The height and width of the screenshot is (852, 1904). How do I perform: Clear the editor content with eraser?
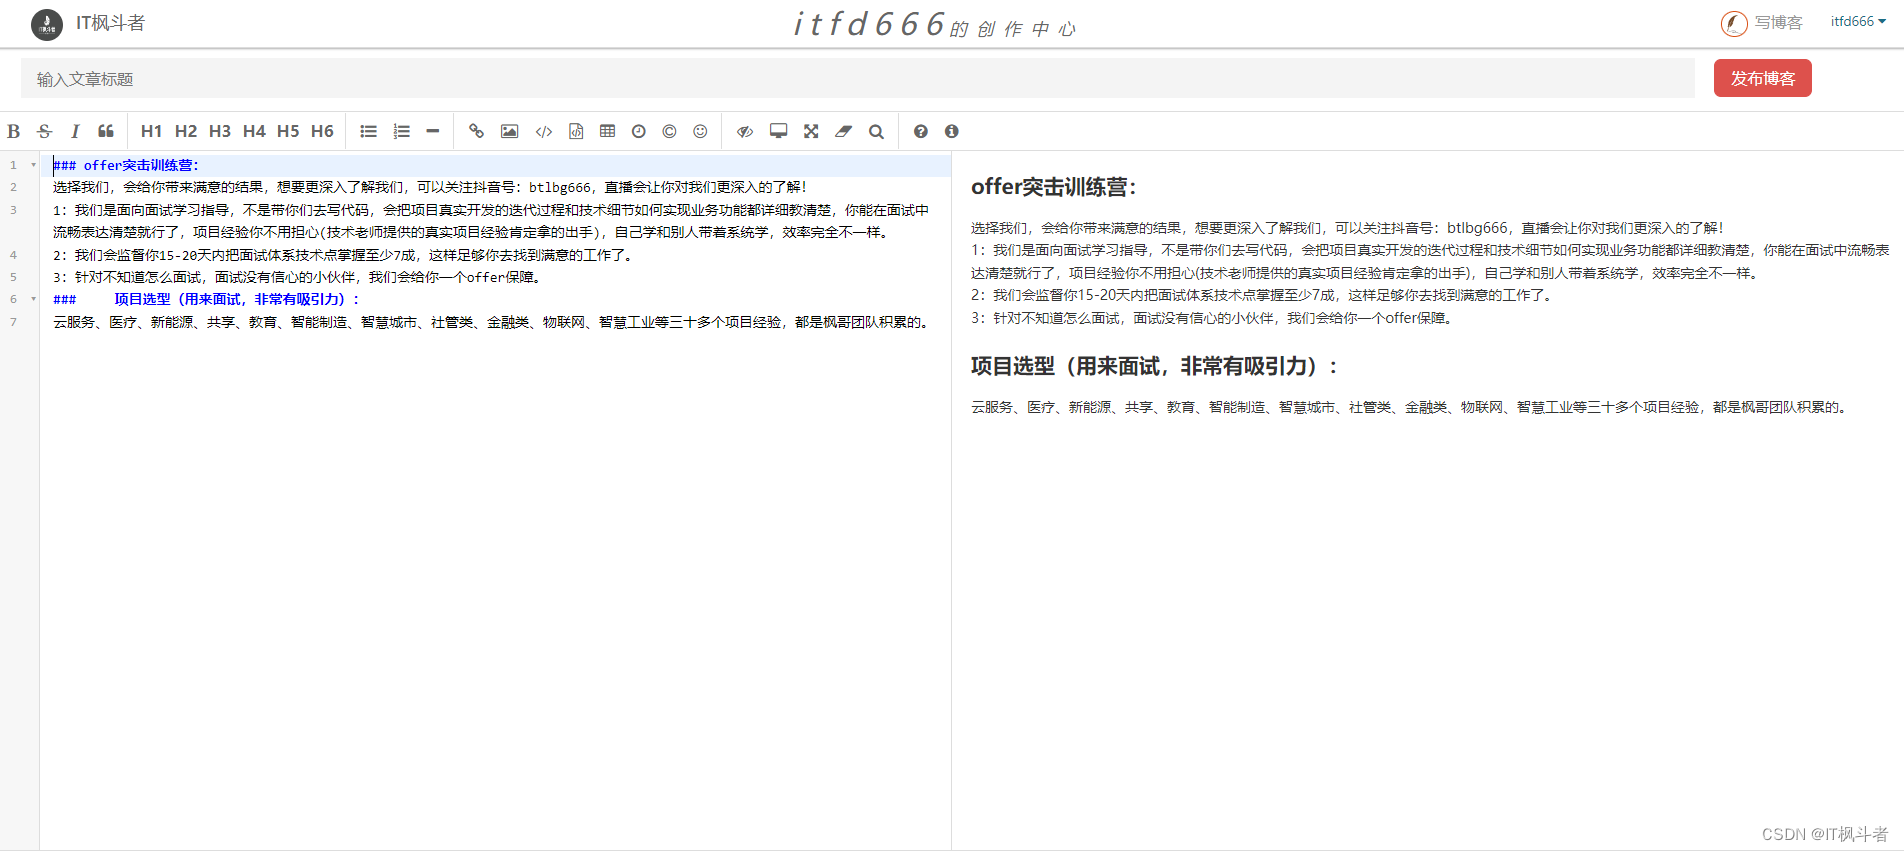point(844,131)
